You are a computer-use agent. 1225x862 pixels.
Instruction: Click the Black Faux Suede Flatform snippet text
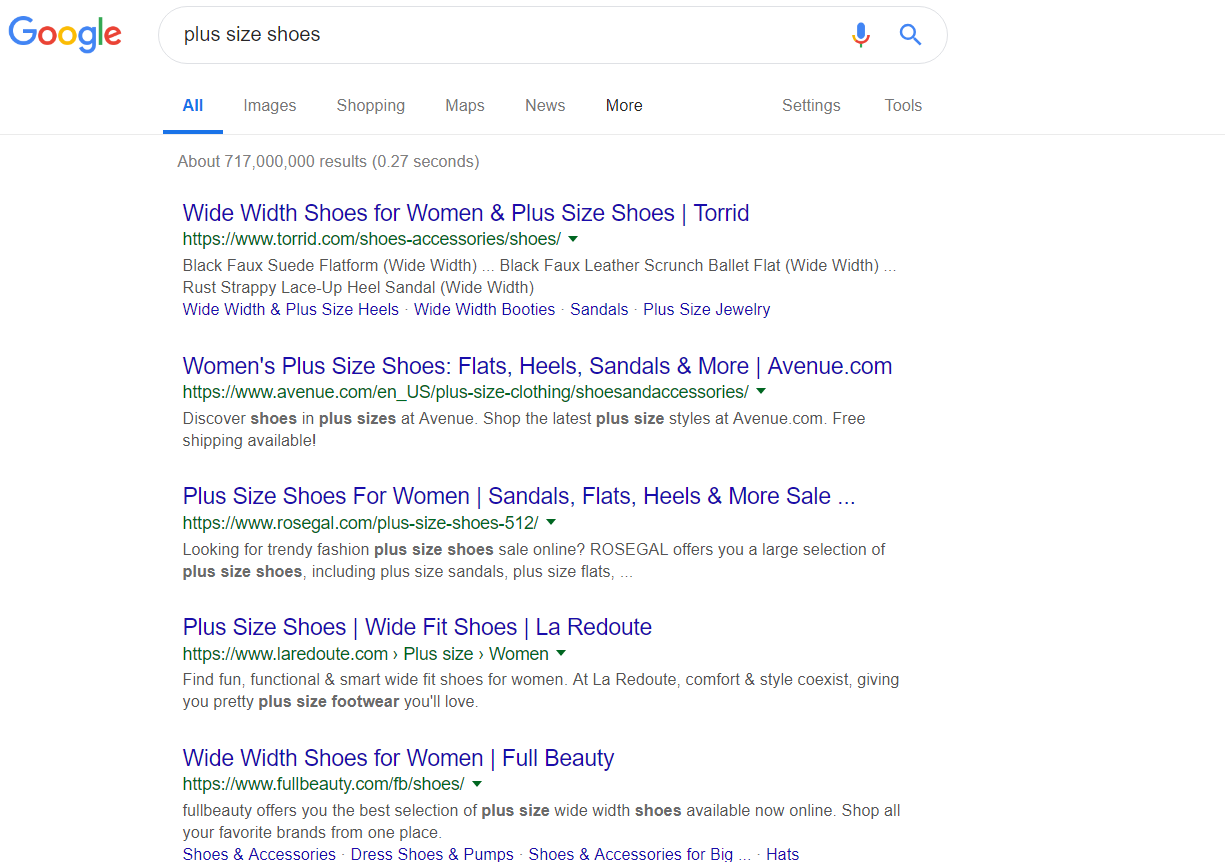point(540,276)
